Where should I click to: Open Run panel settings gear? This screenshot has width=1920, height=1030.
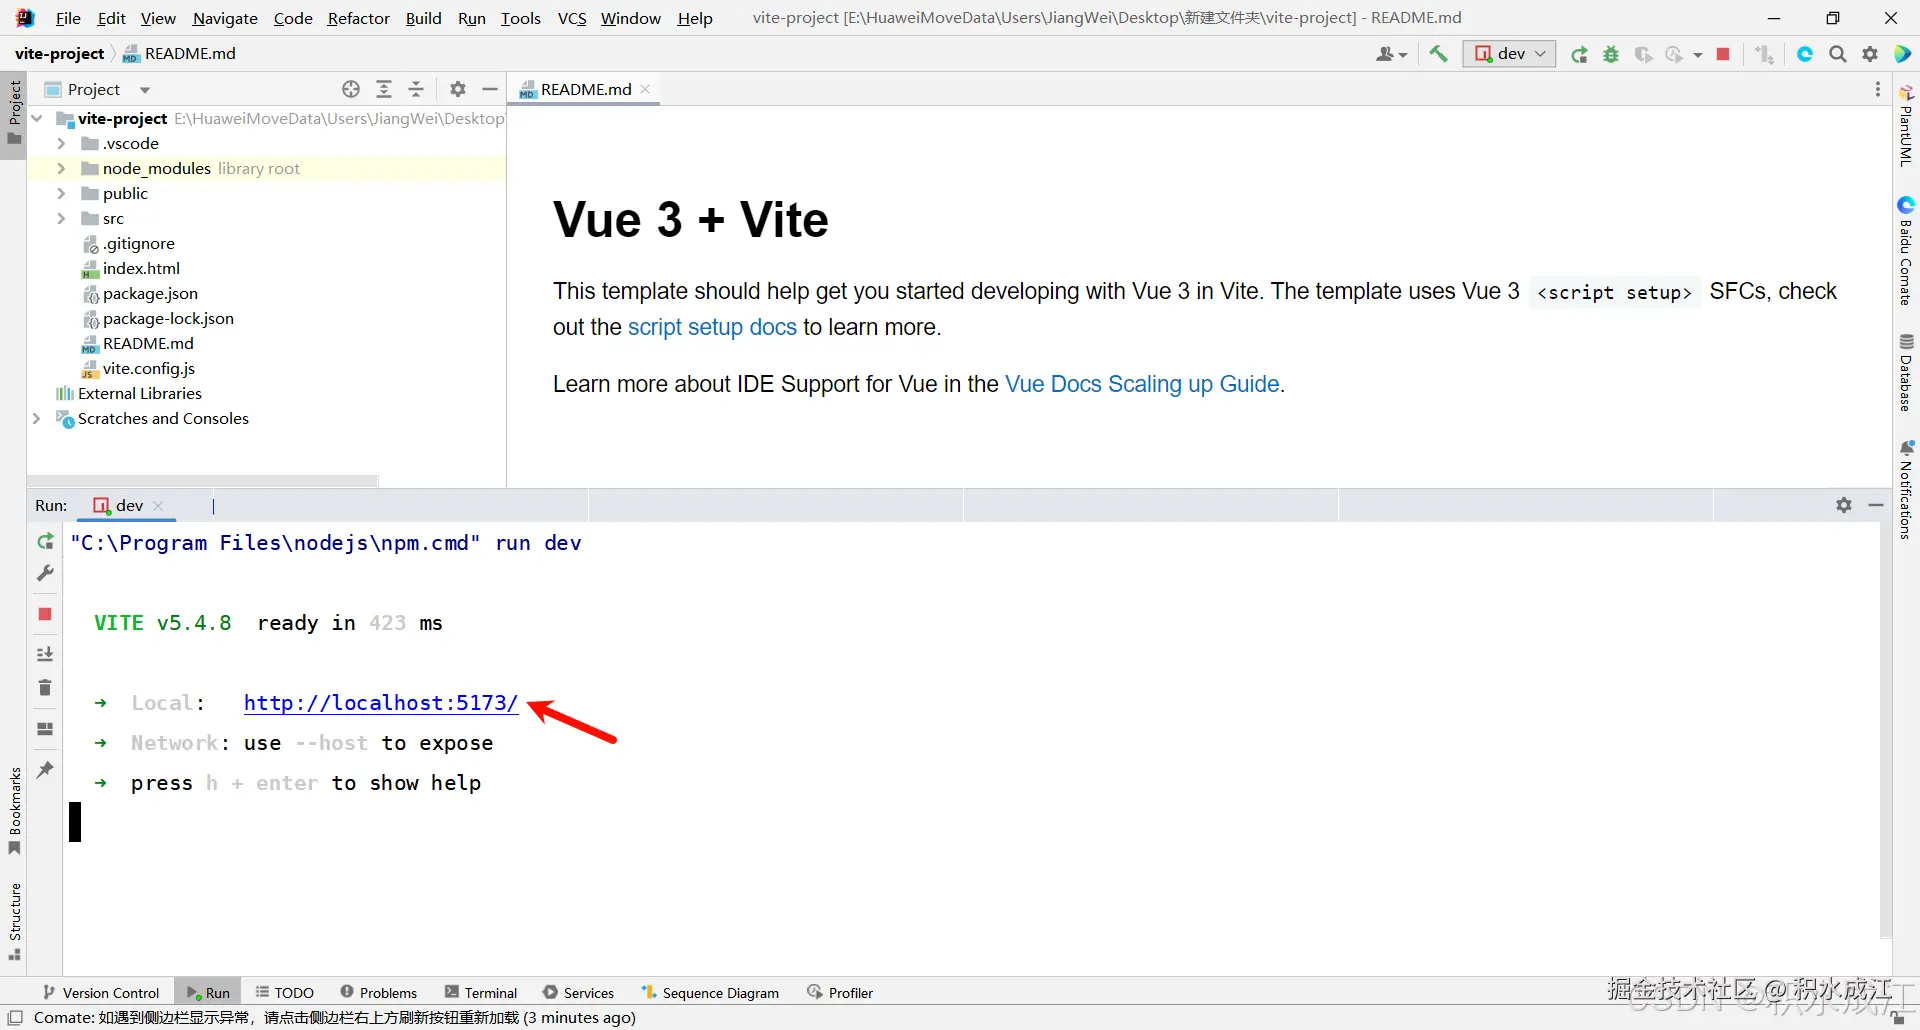pos(1844,505)
